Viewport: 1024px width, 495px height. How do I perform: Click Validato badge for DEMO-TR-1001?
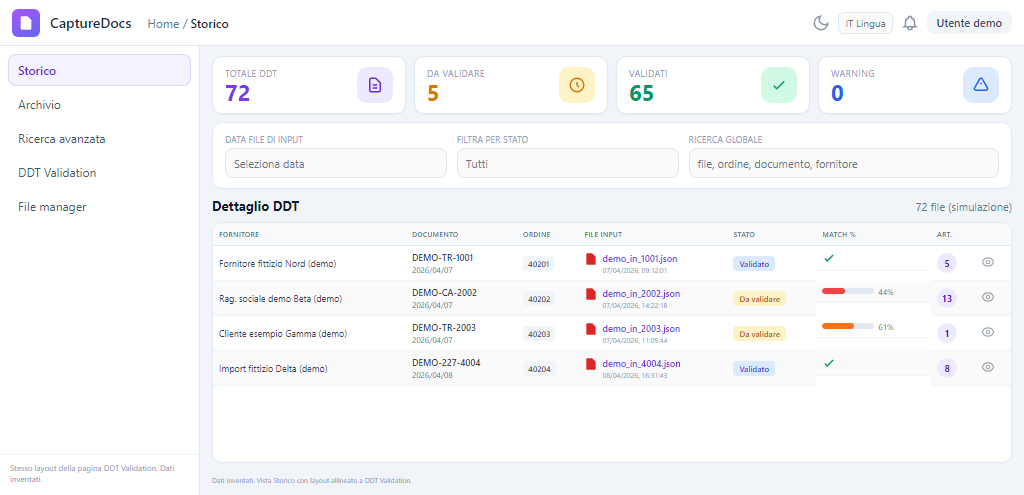tap(754, 264)
